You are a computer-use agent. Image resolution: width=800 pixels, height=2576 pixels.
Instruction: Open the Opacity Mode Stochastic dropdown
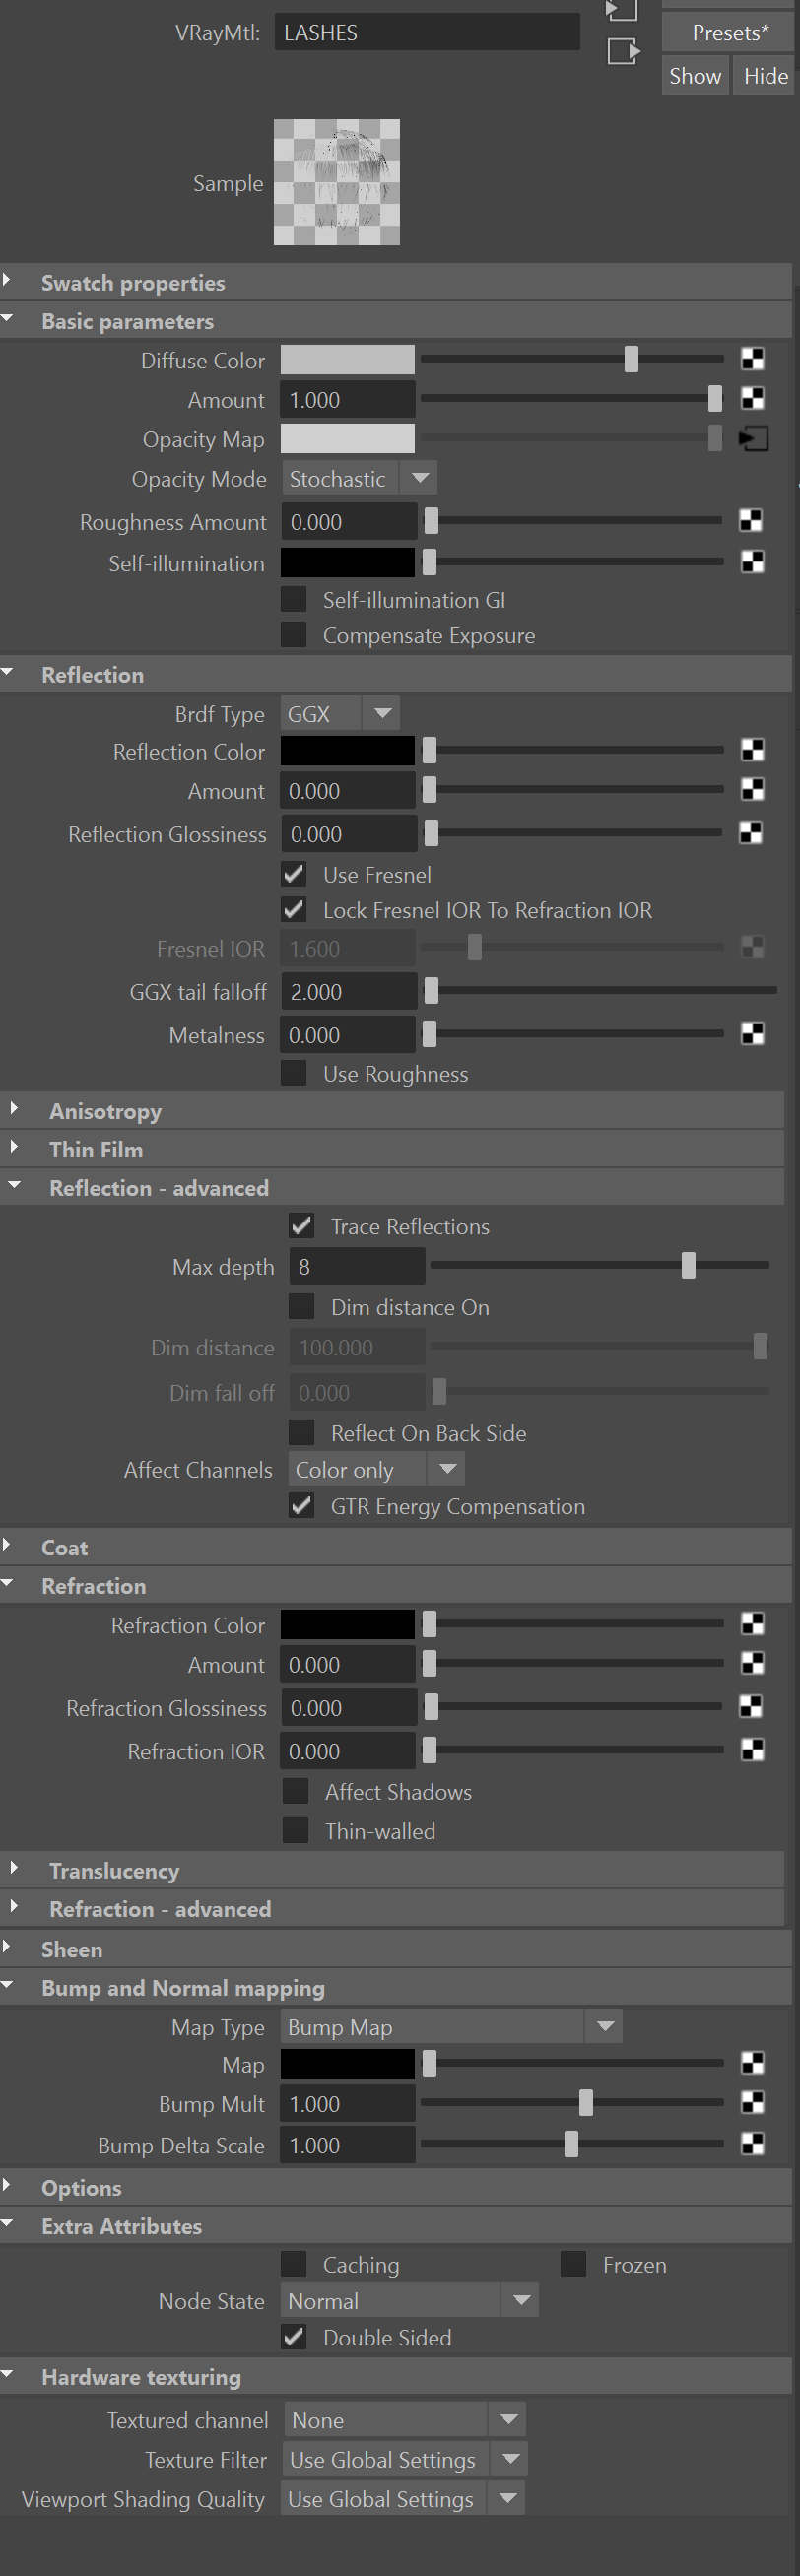click(359, 478)
